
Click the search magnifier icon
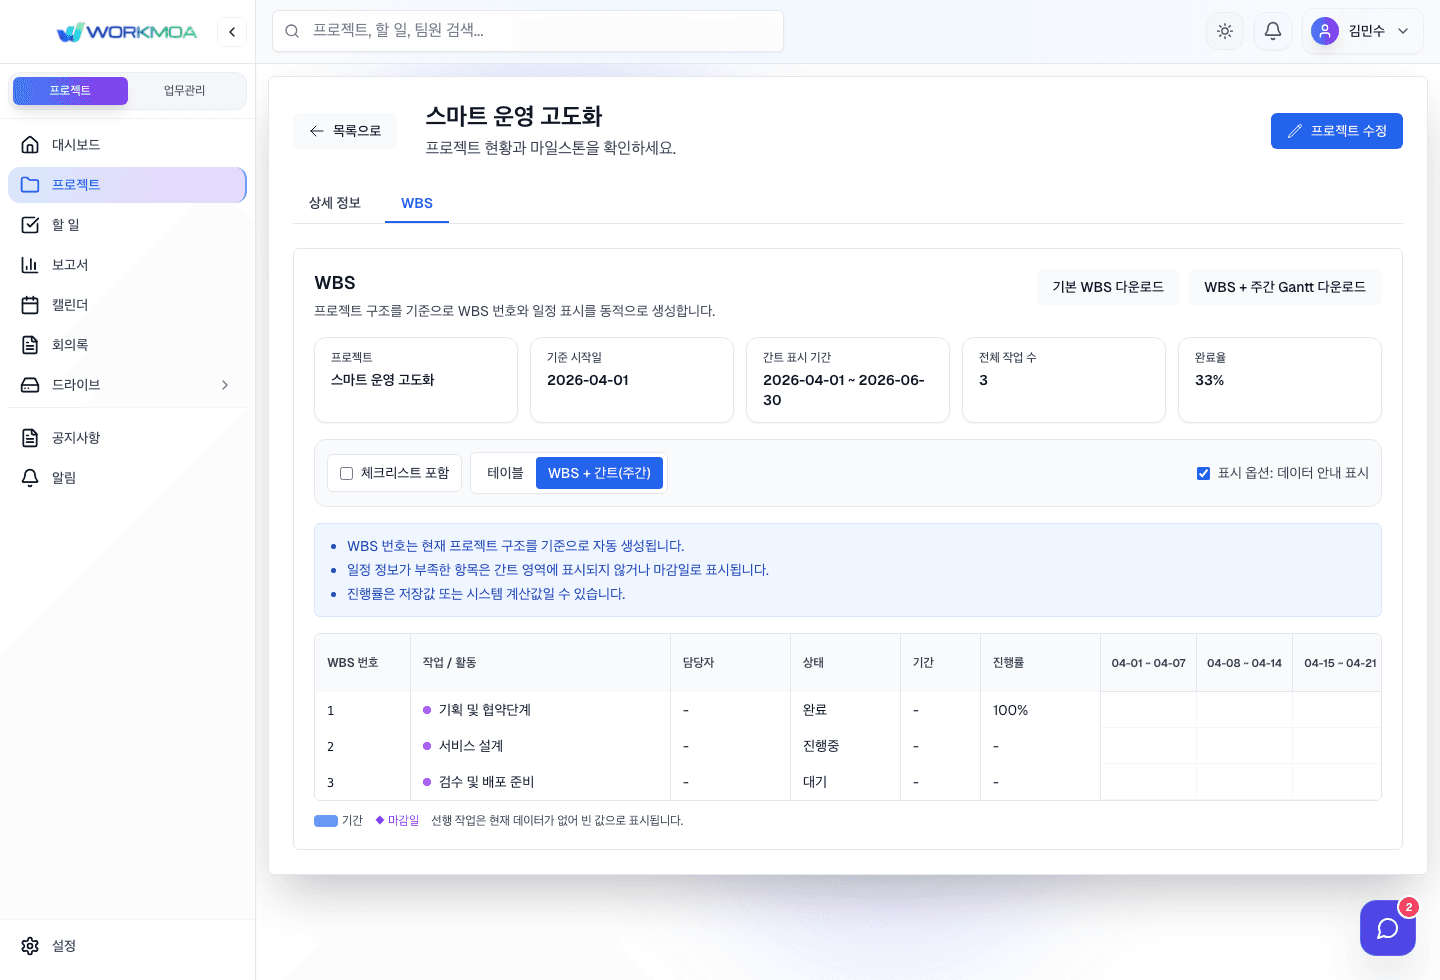point(292,31)
